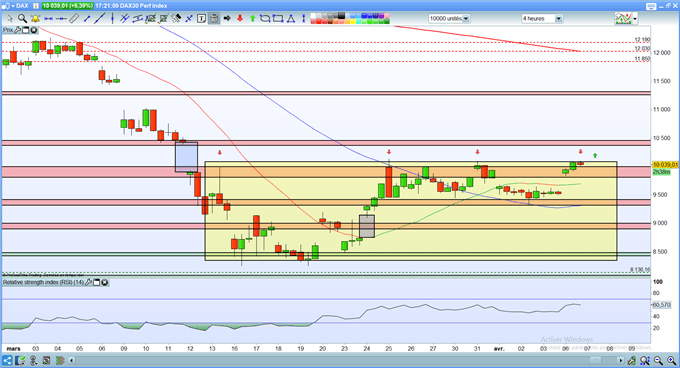Open the DAX instrument dropdown arrow
This screenshot has width=680, height=368.
[x=13, y=6]
